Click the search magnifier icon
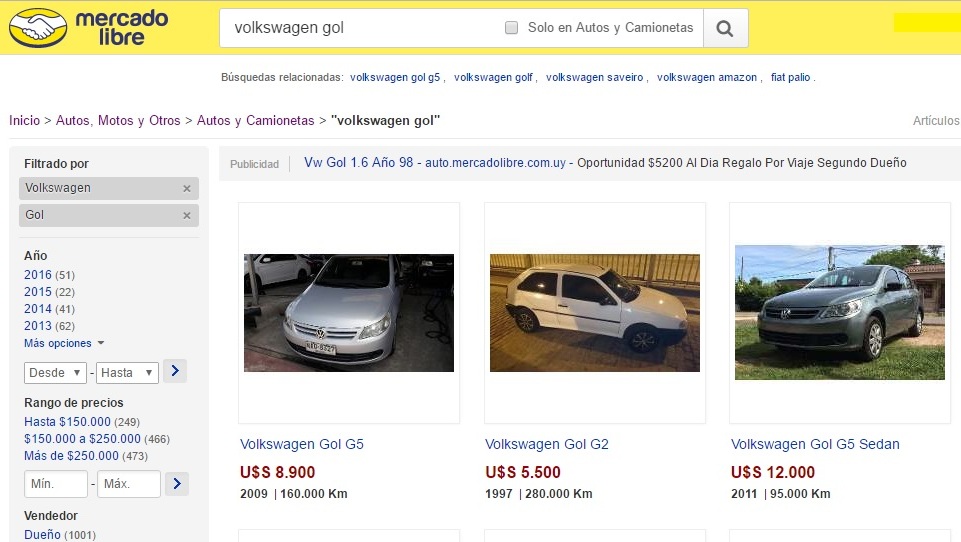Screen dimensions: 961x542 pyautogui.click(x=725, y=28)
